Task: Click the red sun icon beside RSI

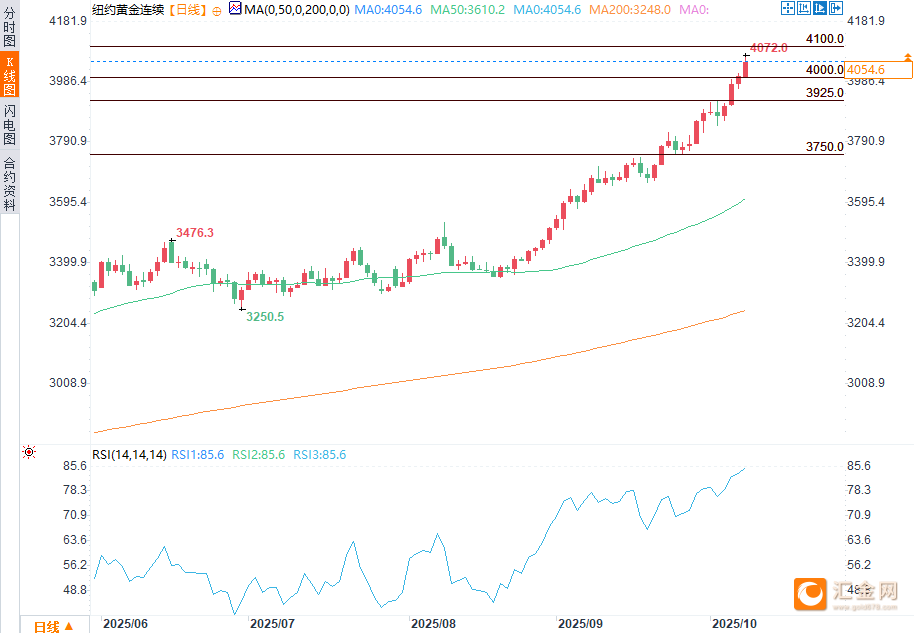Action: pyautogui.click(x=29, y=453)
